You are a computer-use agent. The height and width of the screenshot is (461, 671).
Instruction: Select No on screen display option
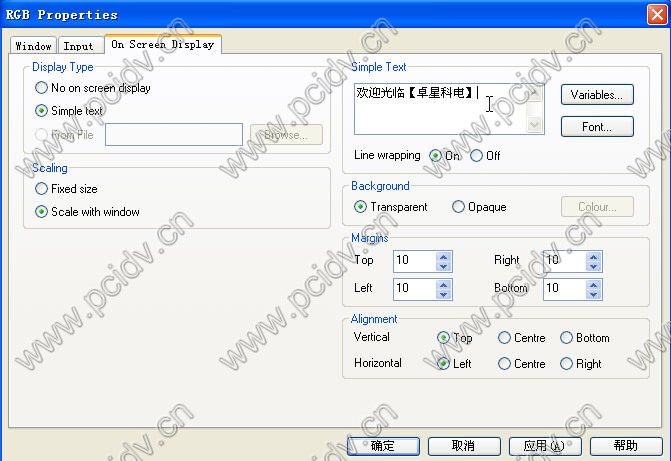(92, 88)
